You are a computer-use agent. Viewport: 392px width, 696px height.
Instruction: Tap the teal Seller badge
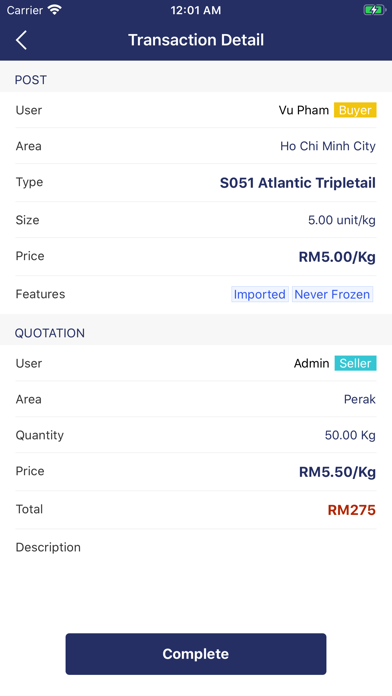click(356, 363)
